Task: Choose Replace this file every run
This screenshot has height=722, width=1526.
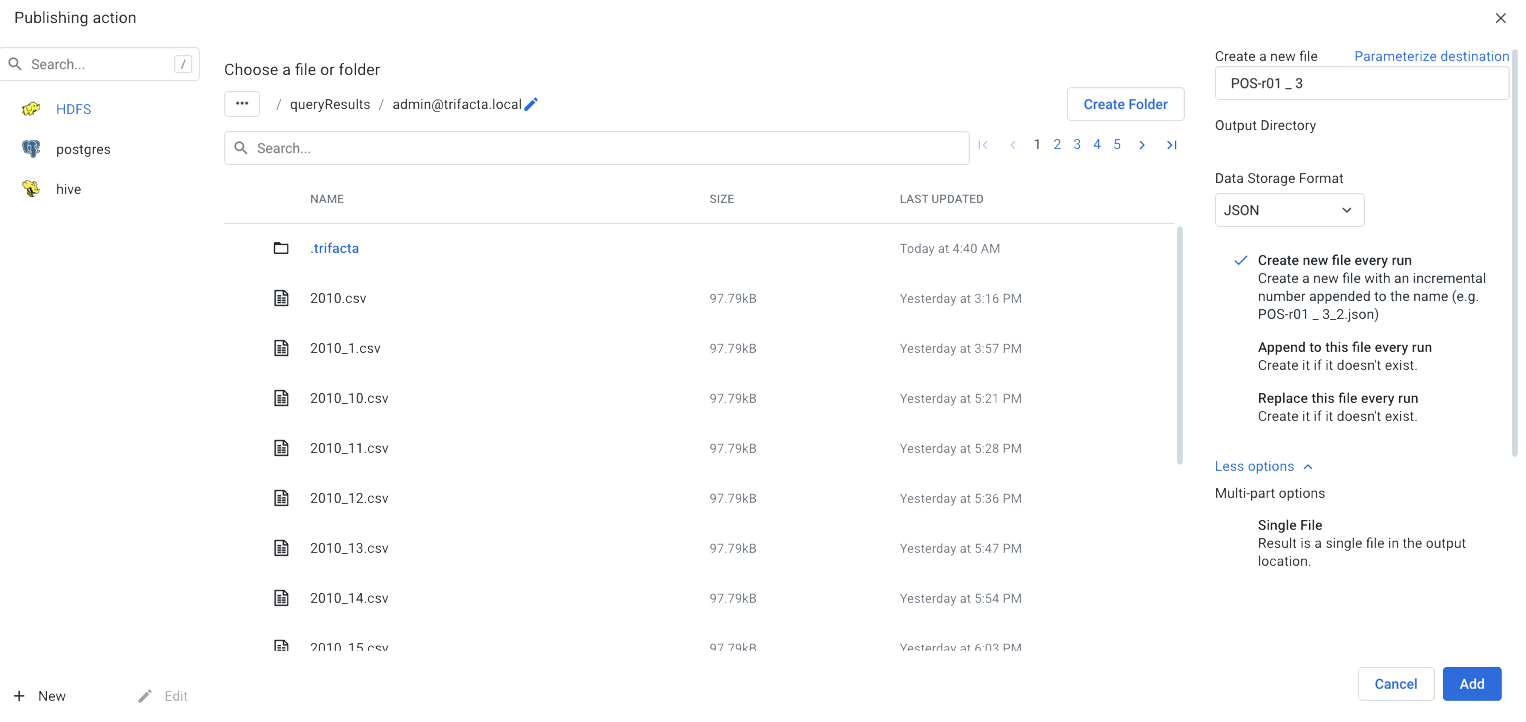Action: tap(1338, 398)
